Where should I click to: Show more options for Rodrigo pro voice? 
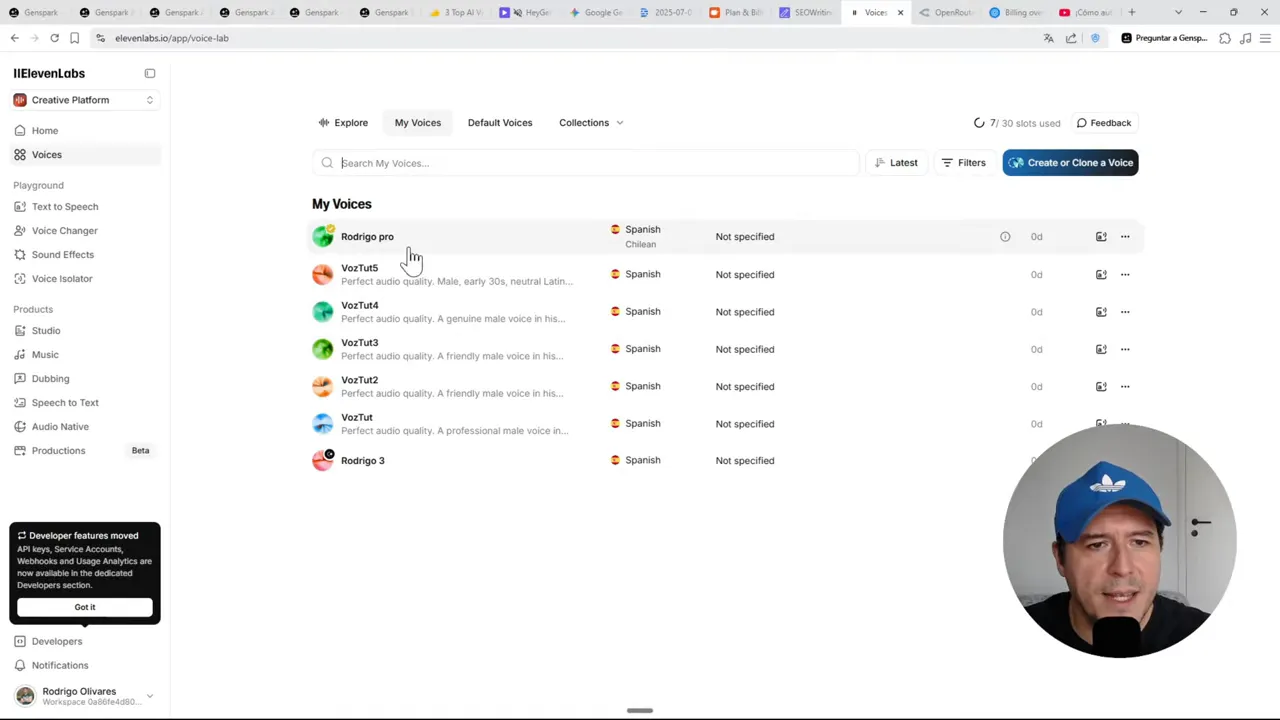tap(1124, 236)
